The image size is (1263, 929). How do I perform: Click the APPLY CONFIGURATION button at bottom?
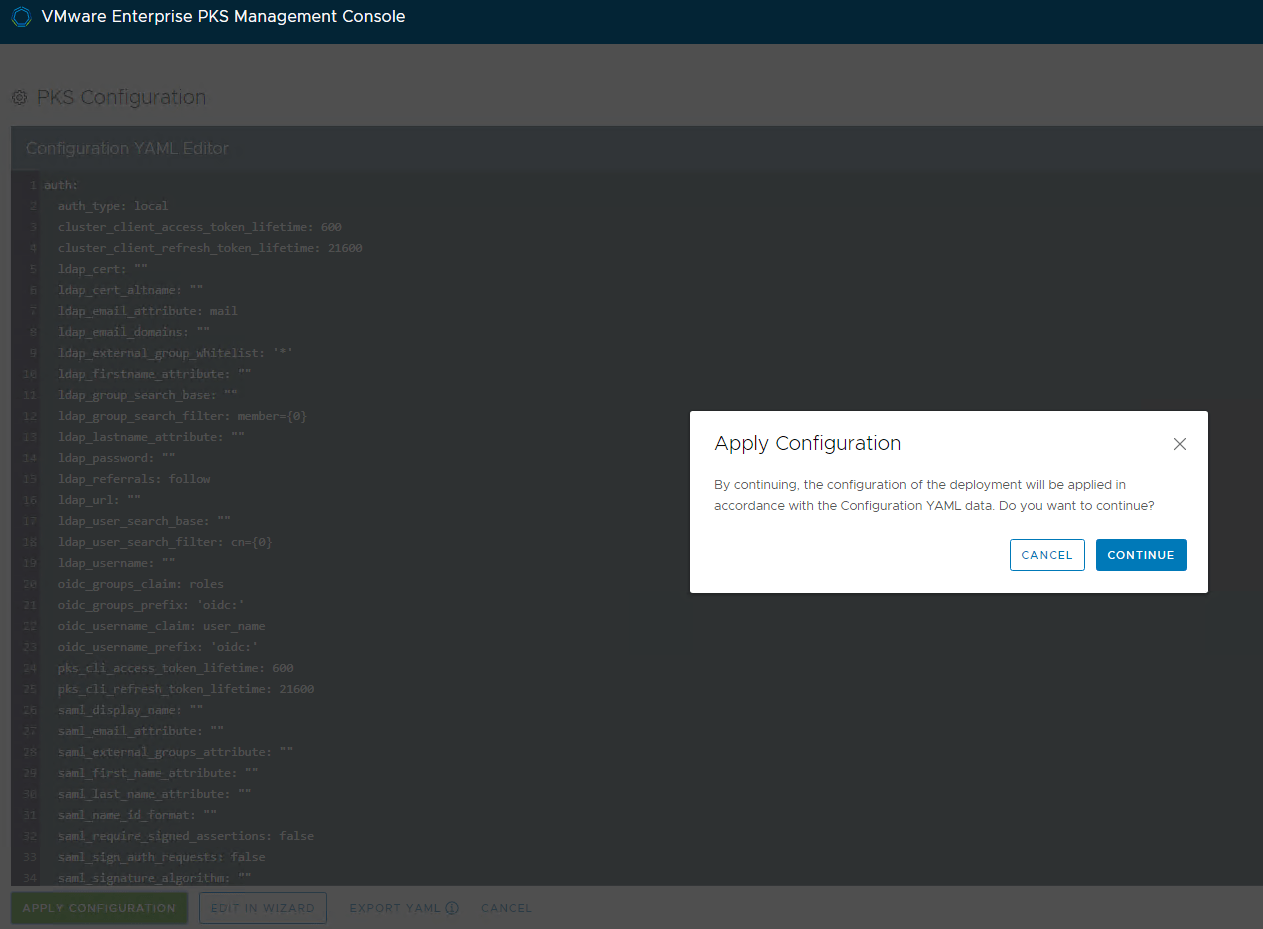pyautogui.click(x=99, y=908)
